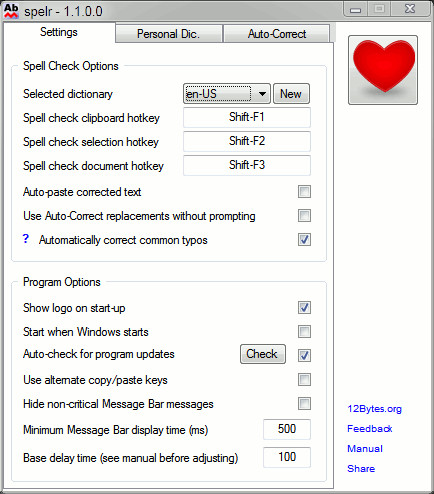434x494 pixels.
Task: Click the clipboard hotkey field Shift-F1
Action: [247, 117]
